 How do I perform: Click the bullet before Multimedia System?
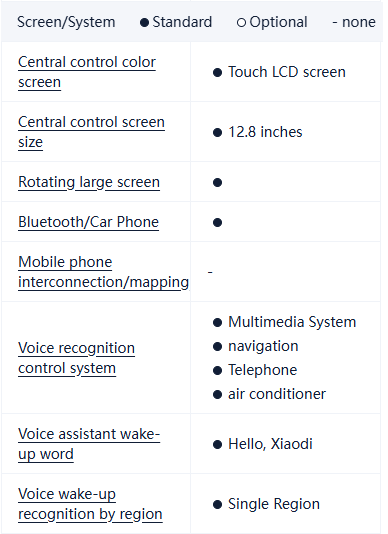(217, 323)
